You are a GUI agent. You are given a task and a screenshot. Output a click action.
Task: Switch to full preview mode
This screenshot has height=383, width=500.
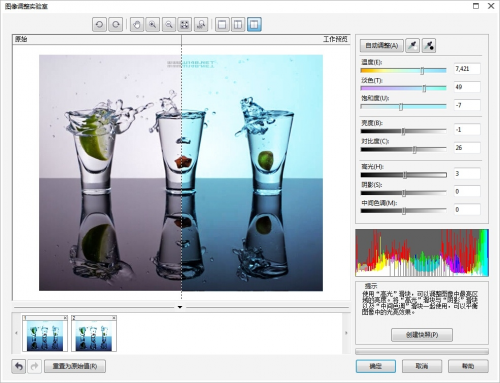click(x=222, y=24)
